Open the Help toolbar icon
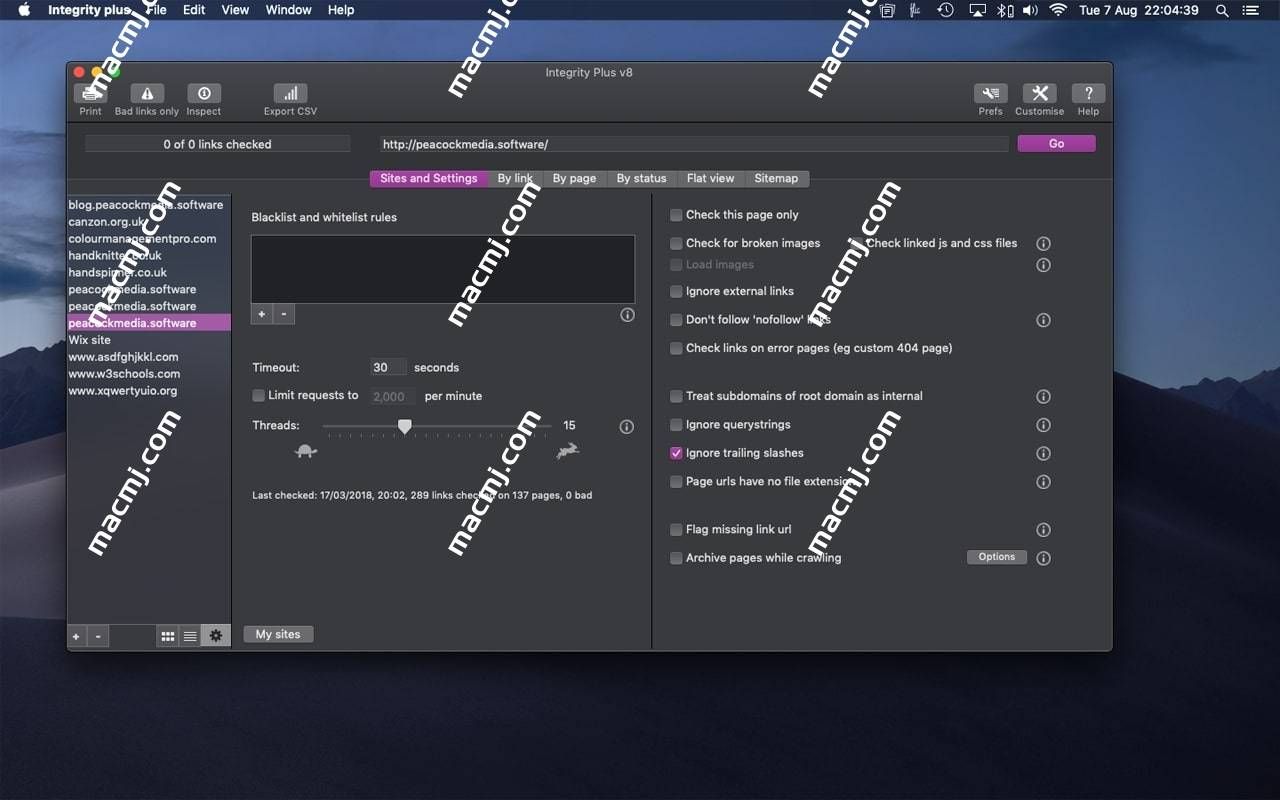 [x=1088, y=94]
